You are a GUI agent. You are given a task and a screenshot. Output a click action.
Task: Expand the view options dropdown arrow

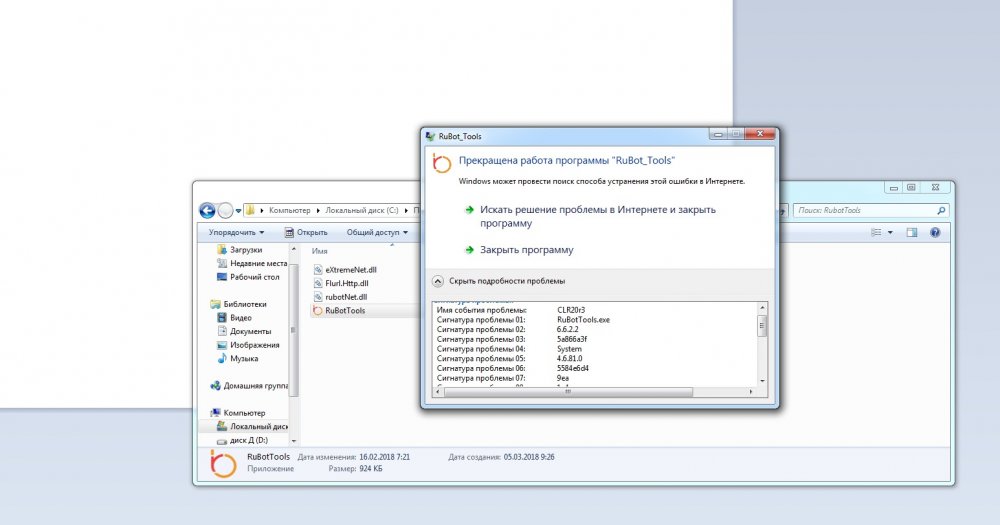[891, 232]
